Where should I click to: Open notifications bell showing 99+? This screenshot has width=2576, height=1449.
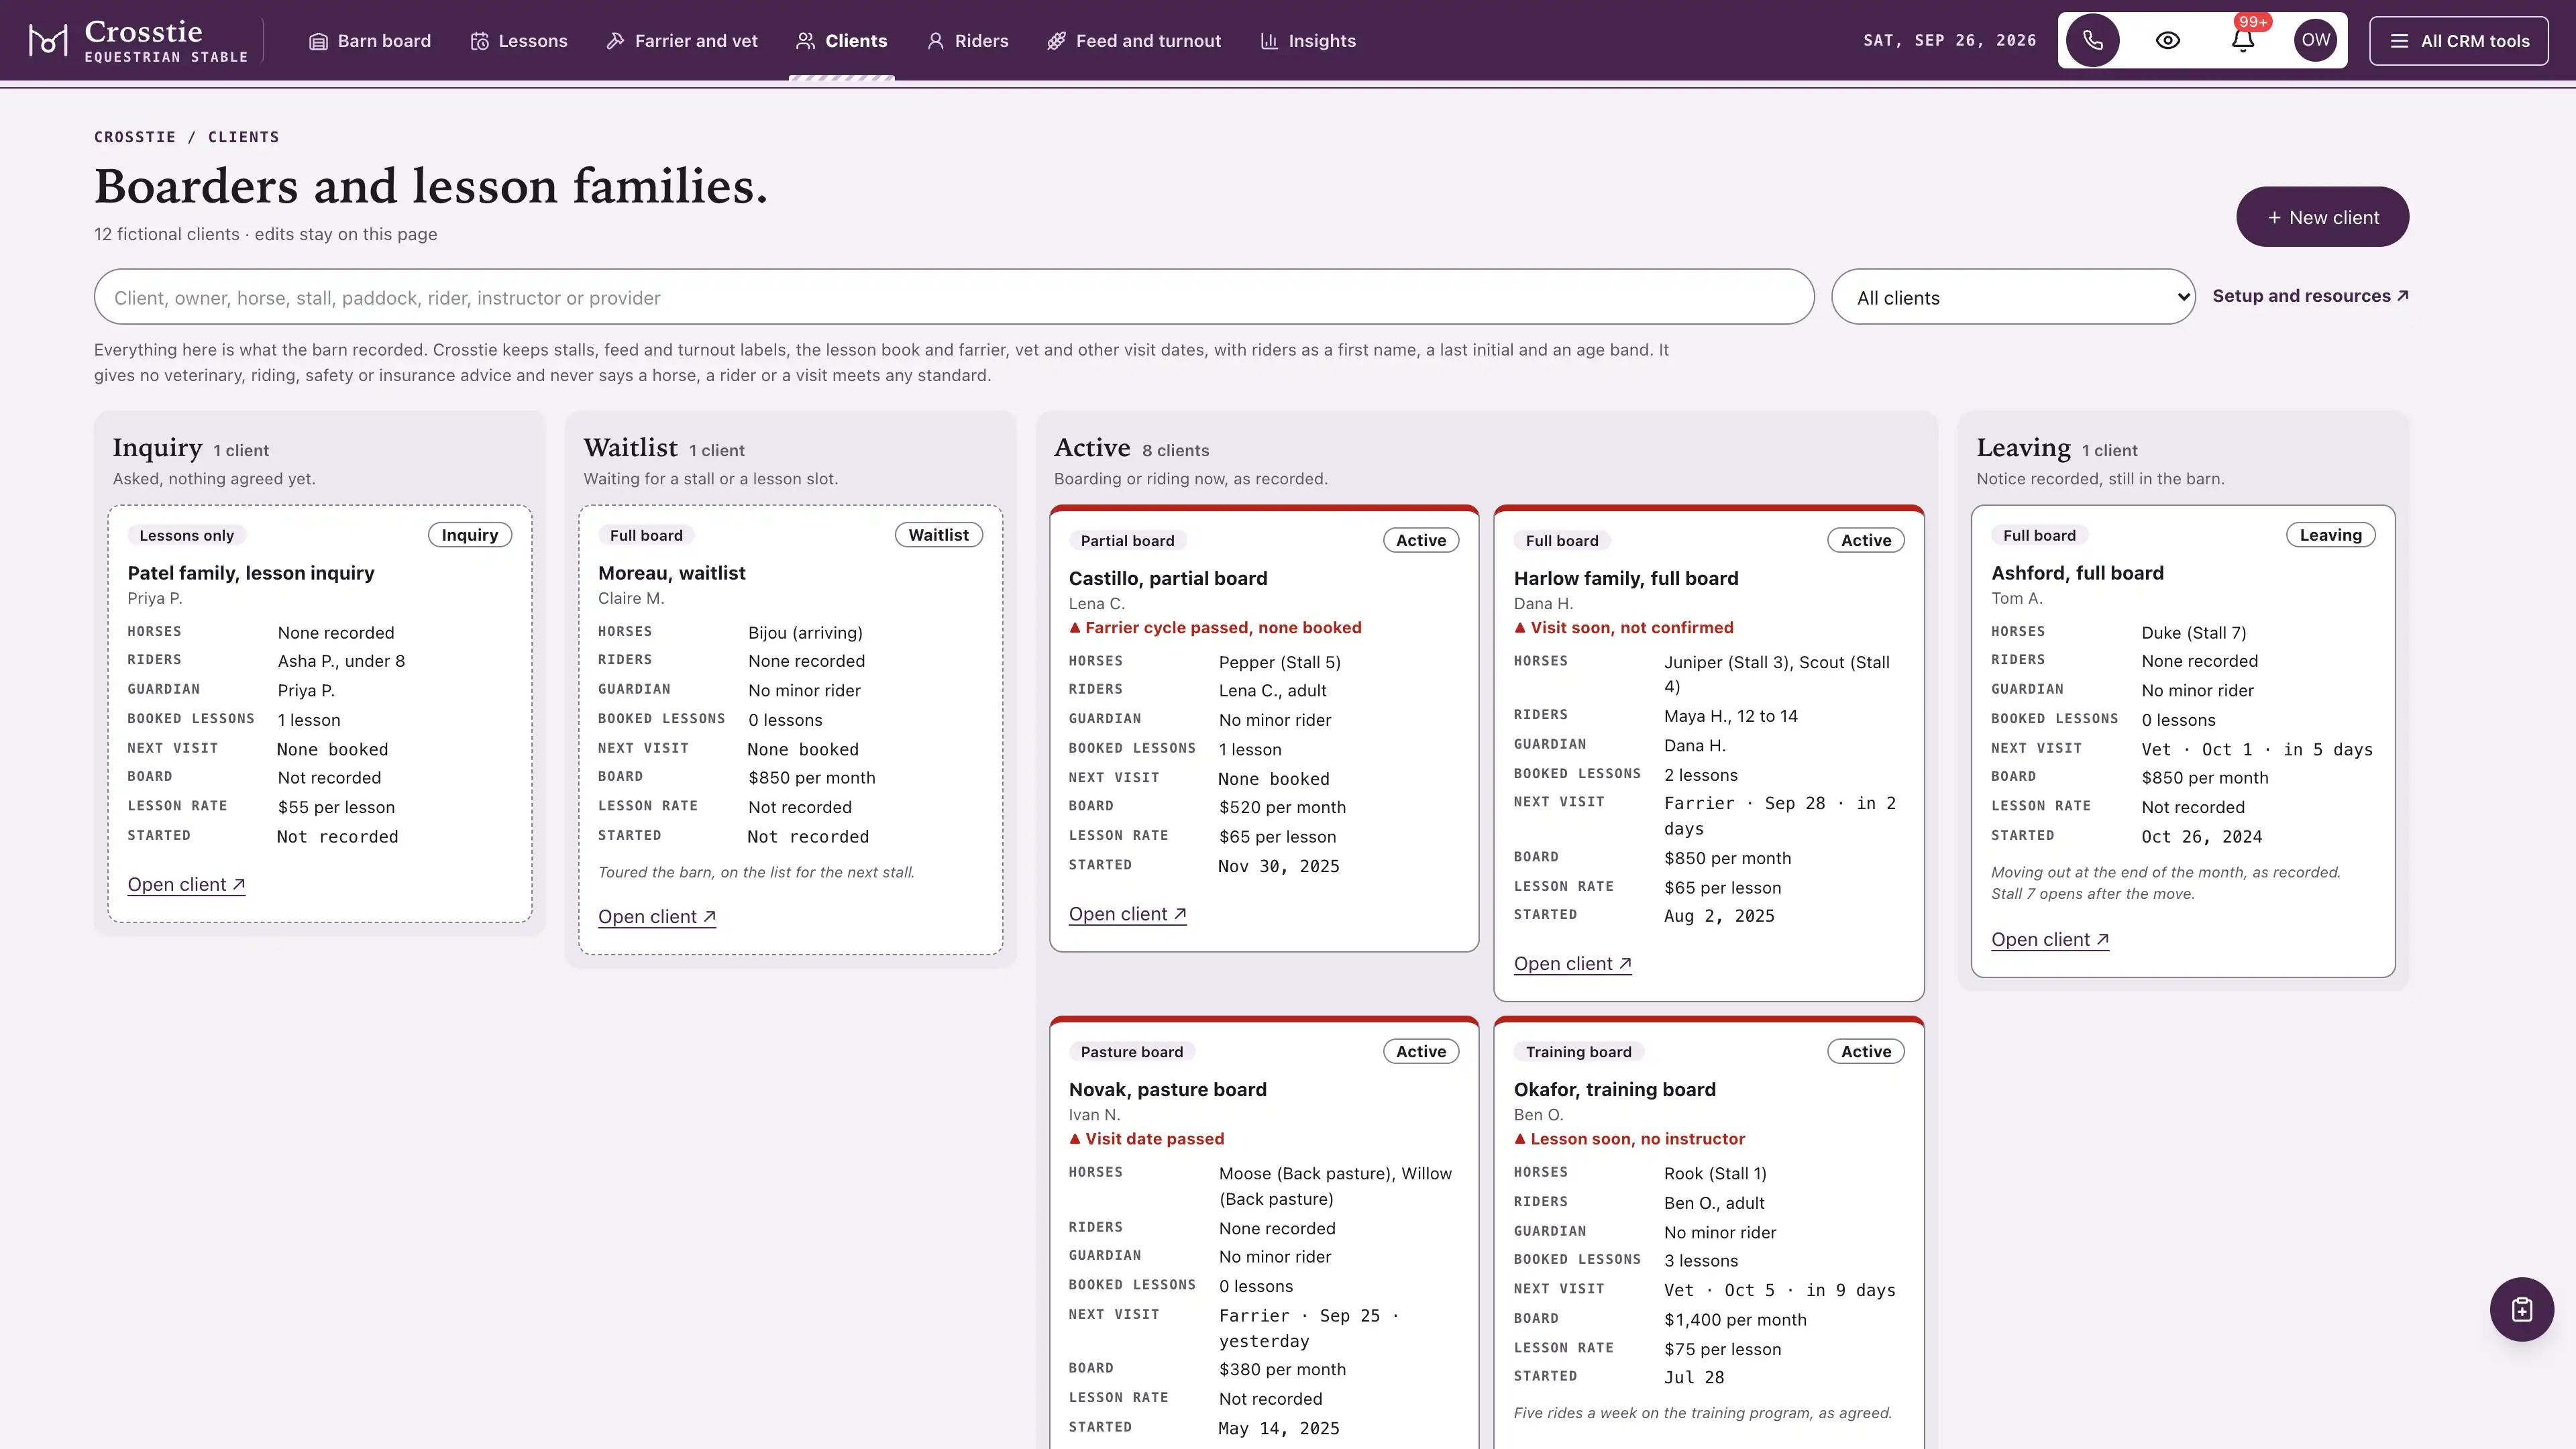[2243, 41]
